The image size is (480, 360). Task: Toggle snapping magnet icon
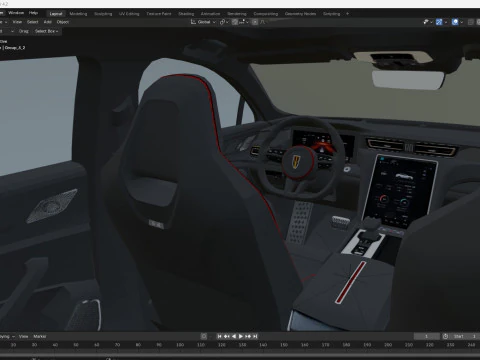pos(235,22)
